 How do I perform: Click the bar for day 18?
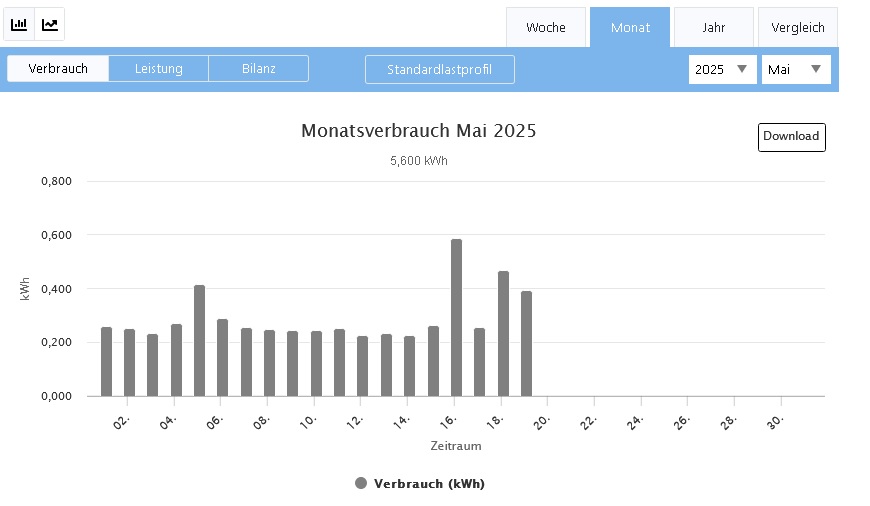503,334
